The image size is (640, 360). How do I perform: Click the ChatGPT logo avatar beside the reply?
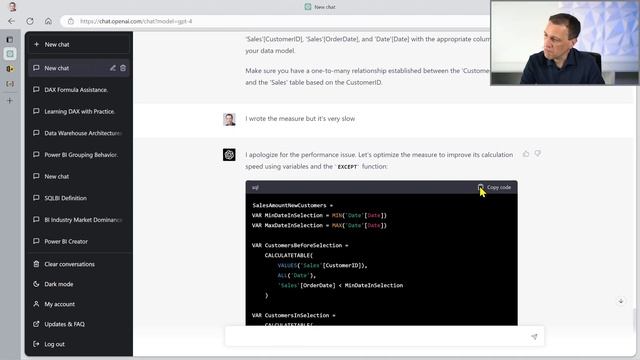tap(229, 155)
